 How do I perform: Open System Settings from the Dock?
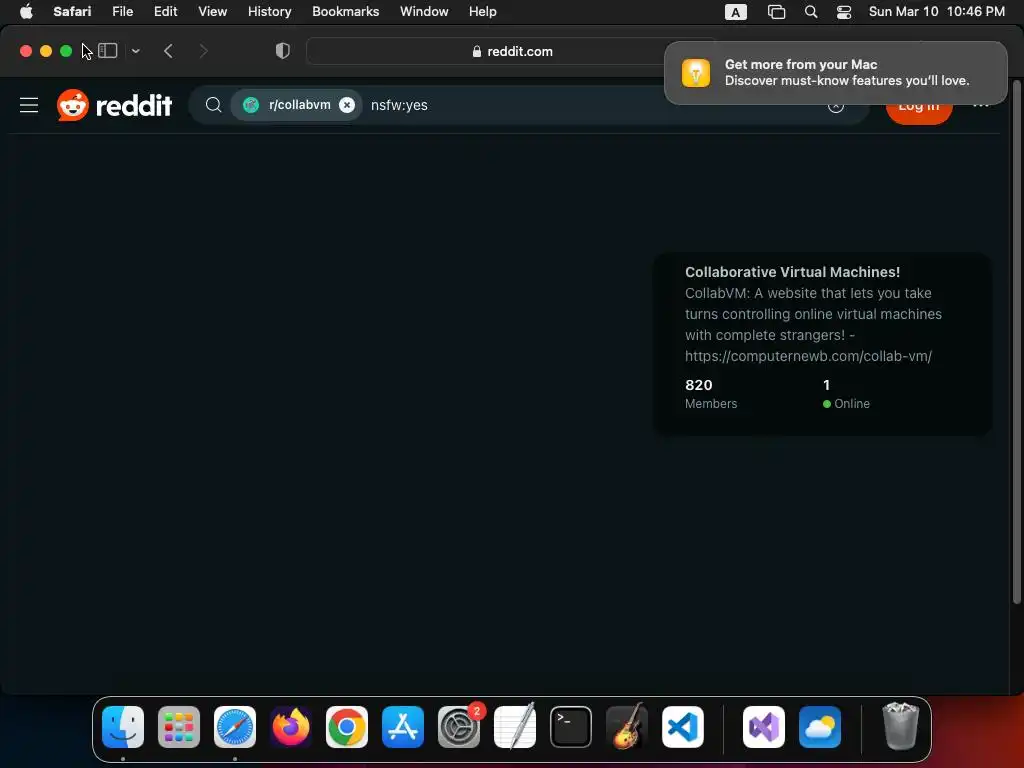(459, 727)
